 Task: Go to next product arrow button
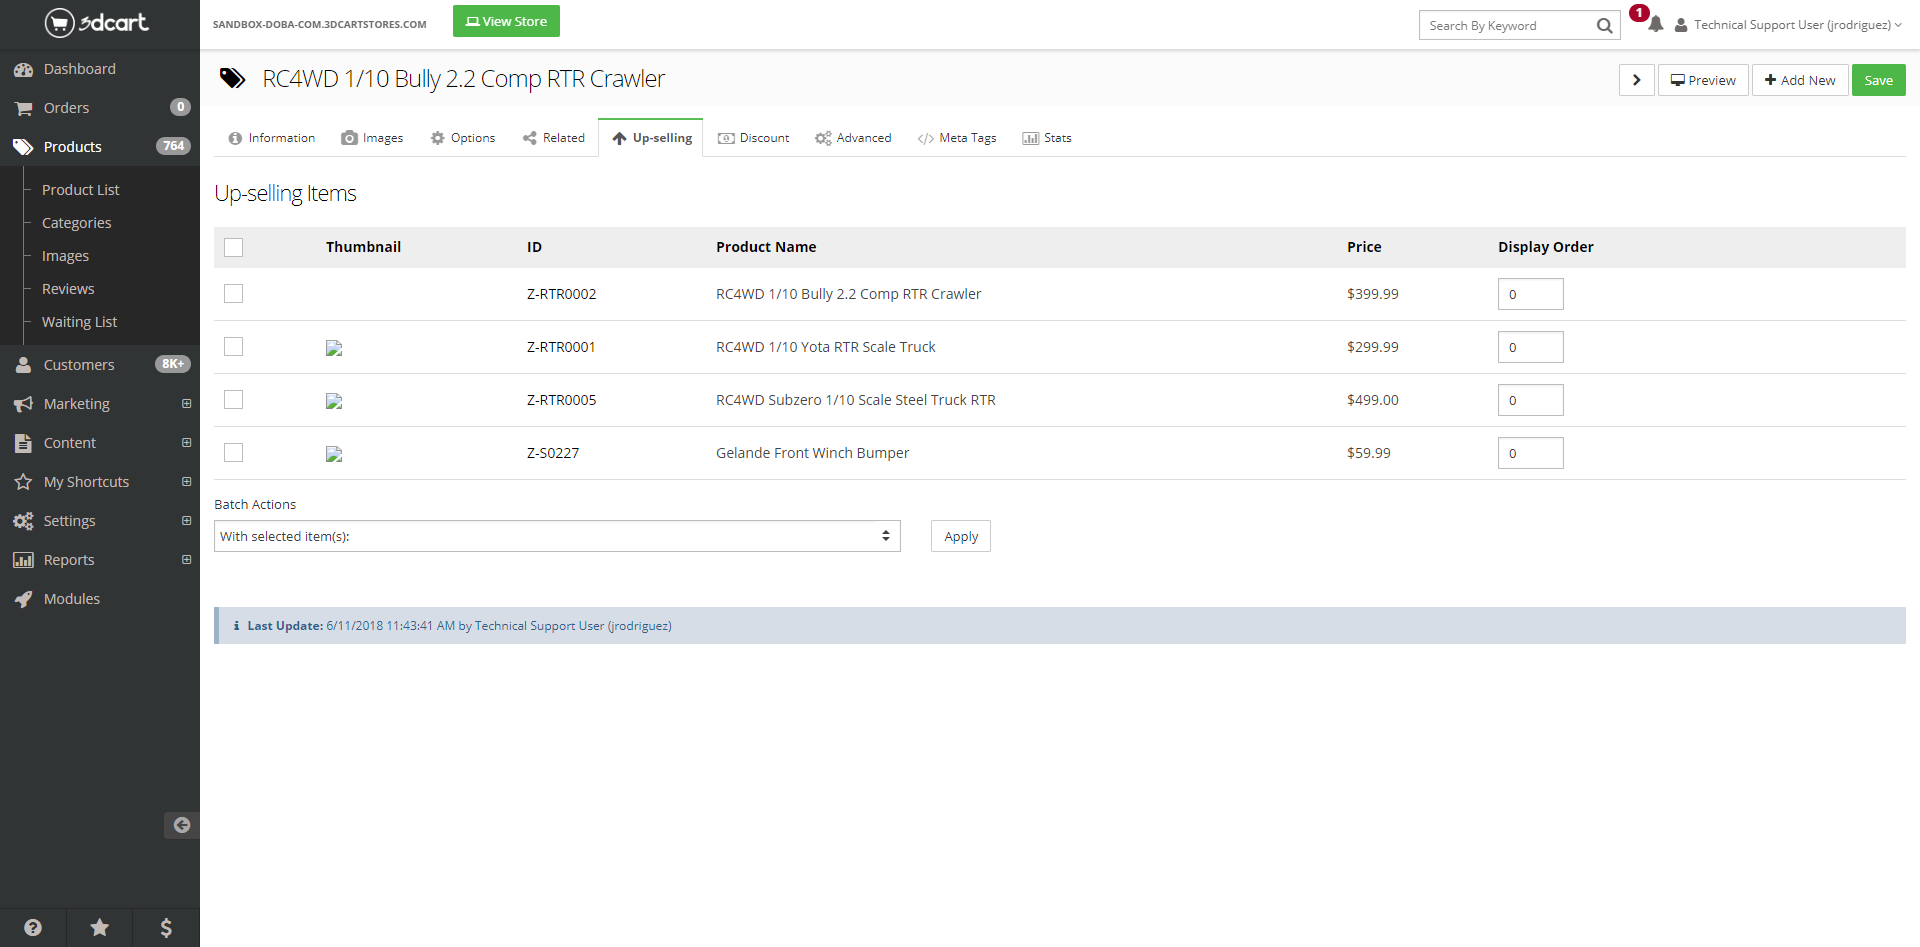pyautogui.click(x=1636, y=80)
